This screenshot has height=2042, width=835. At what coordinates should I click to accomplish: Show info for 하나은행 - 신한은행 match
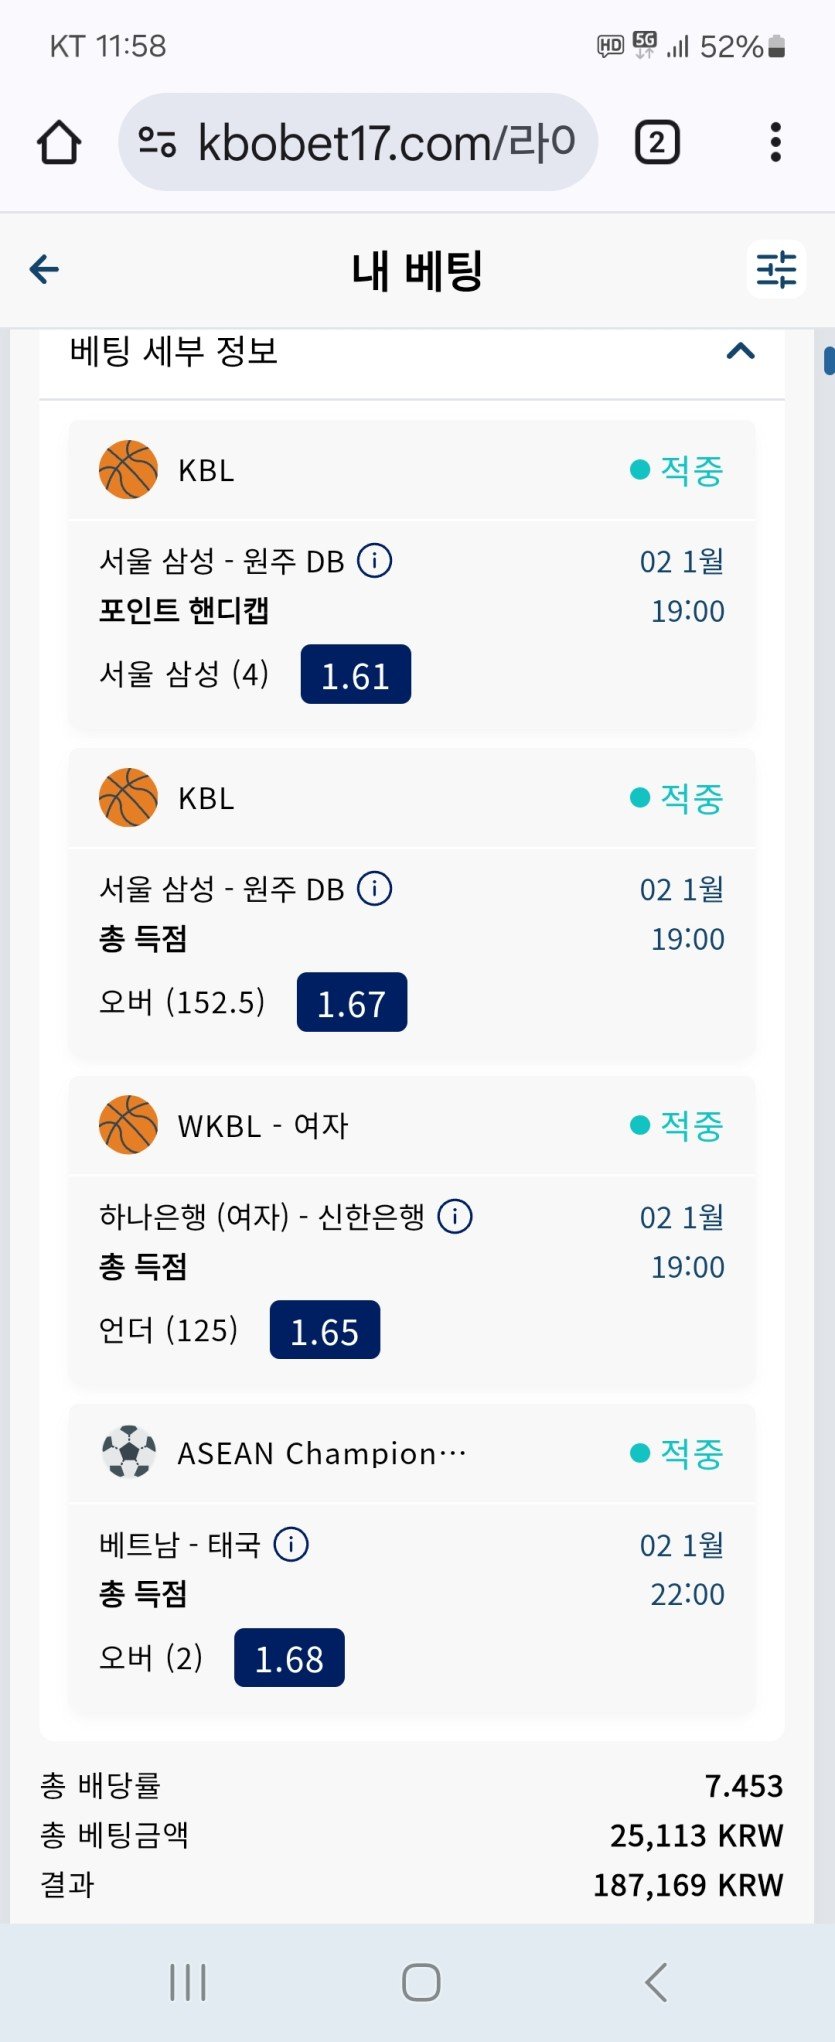455,1216
